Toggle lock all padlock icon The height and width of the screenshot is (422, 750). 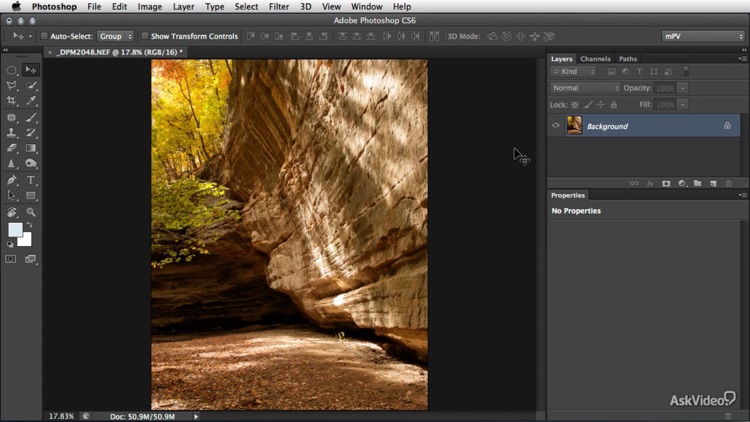(614, 104)
